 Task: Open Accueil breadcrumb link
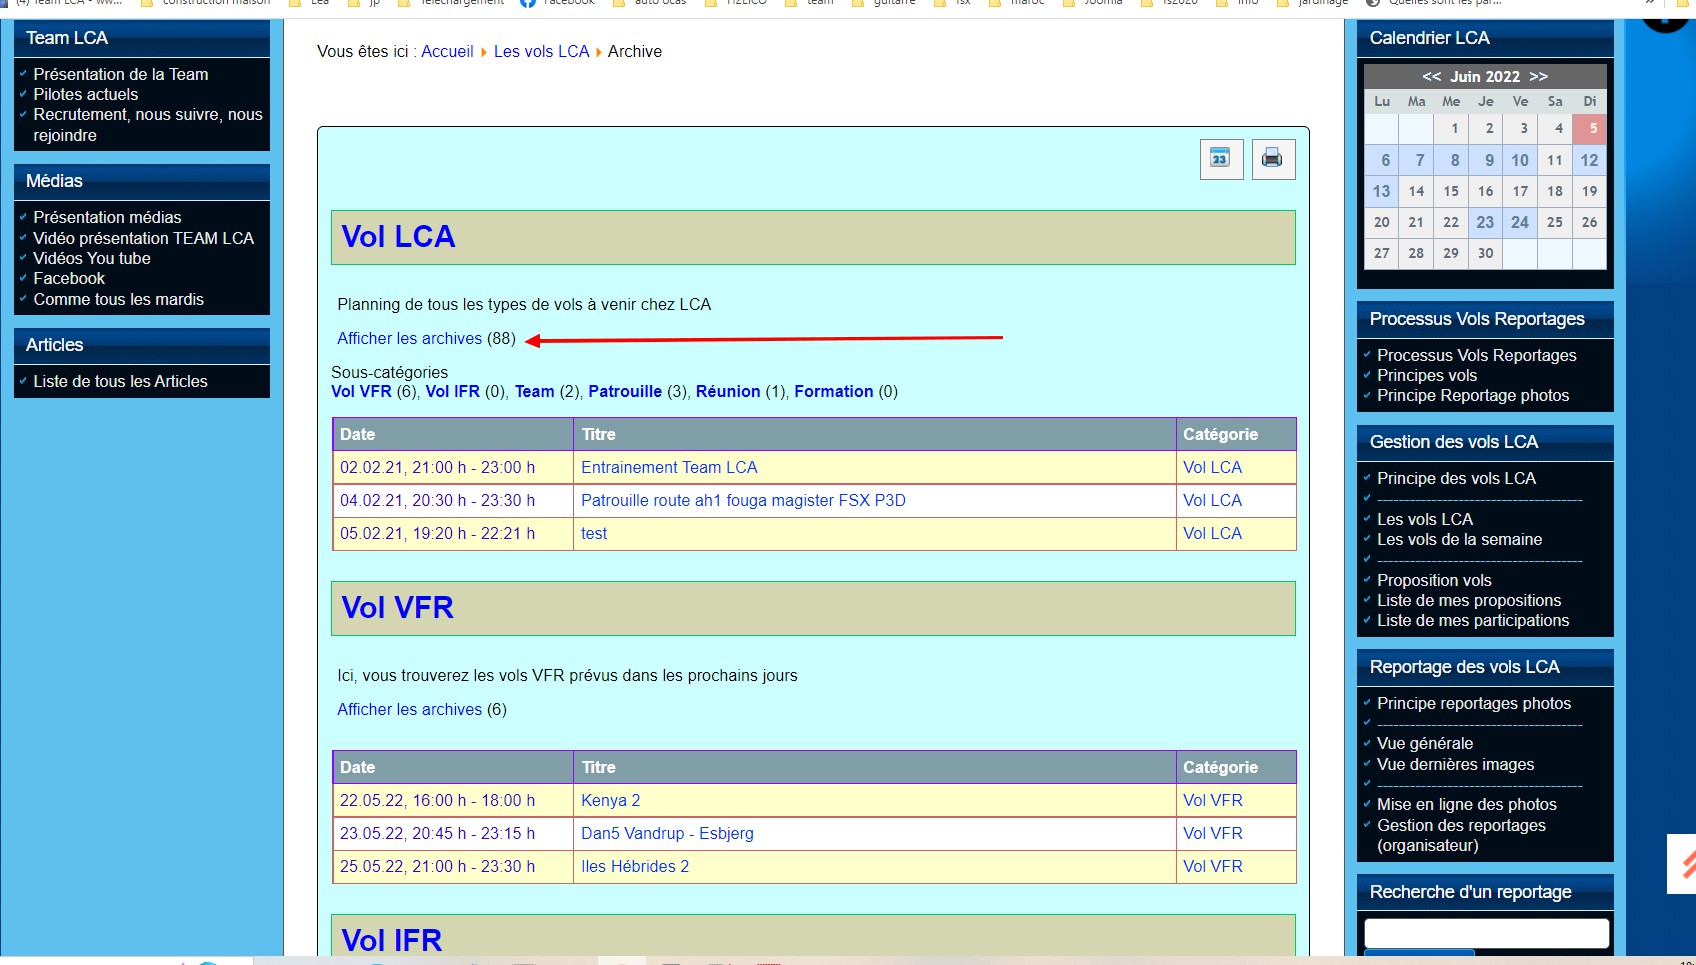point(447,52)
